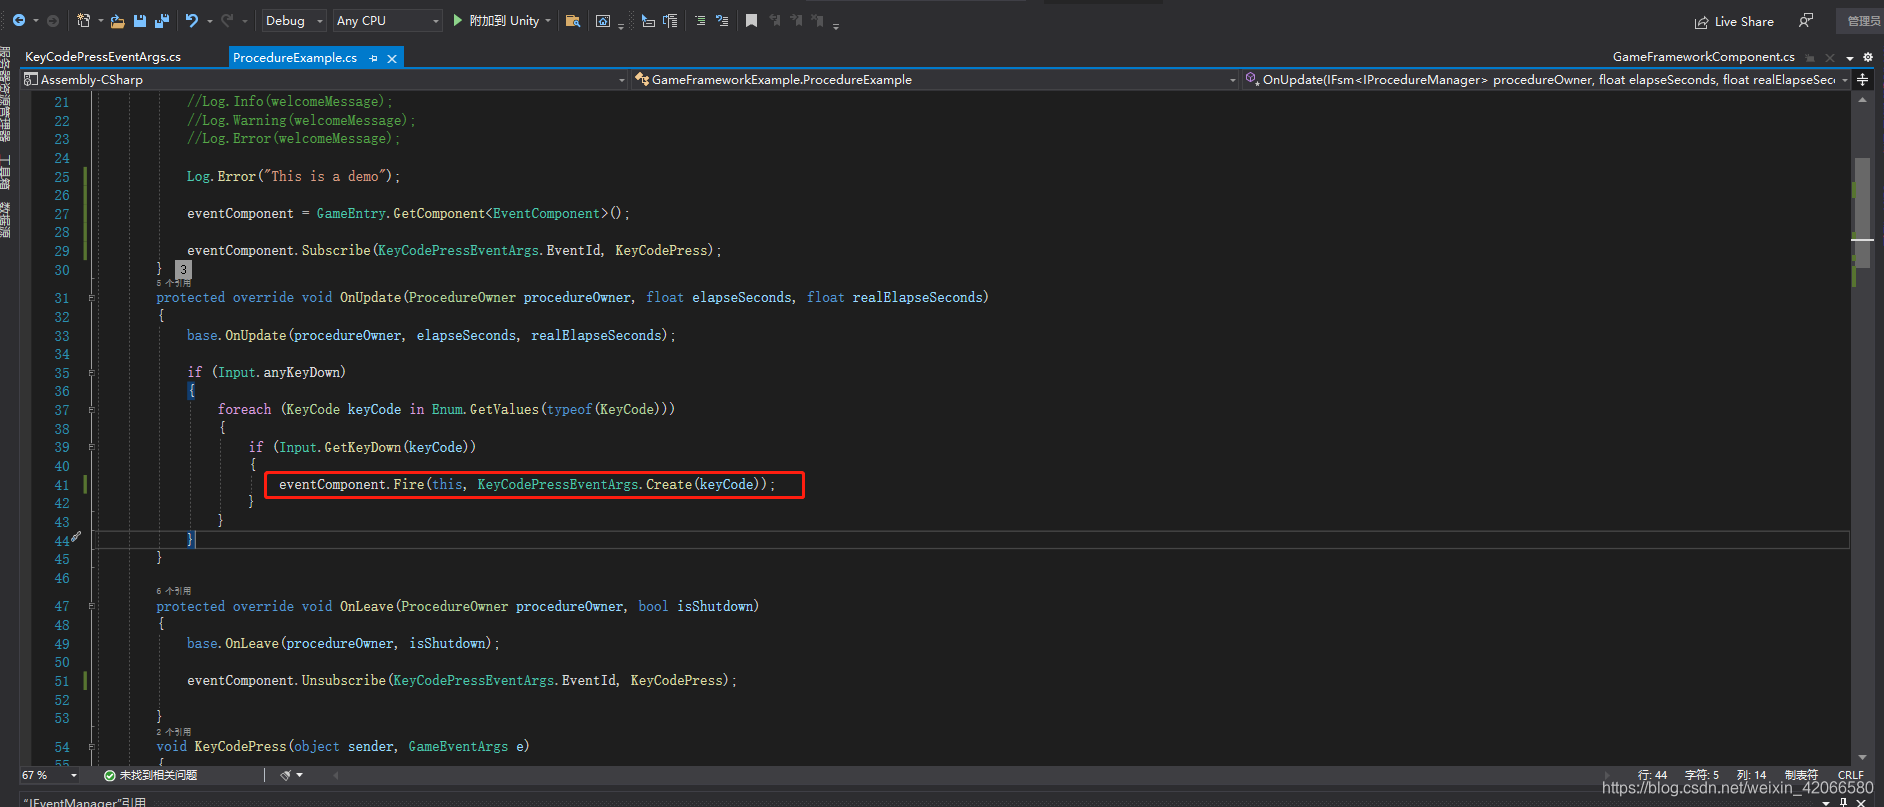Open the OnUpdate member dropdown

tap(1547, 79)
